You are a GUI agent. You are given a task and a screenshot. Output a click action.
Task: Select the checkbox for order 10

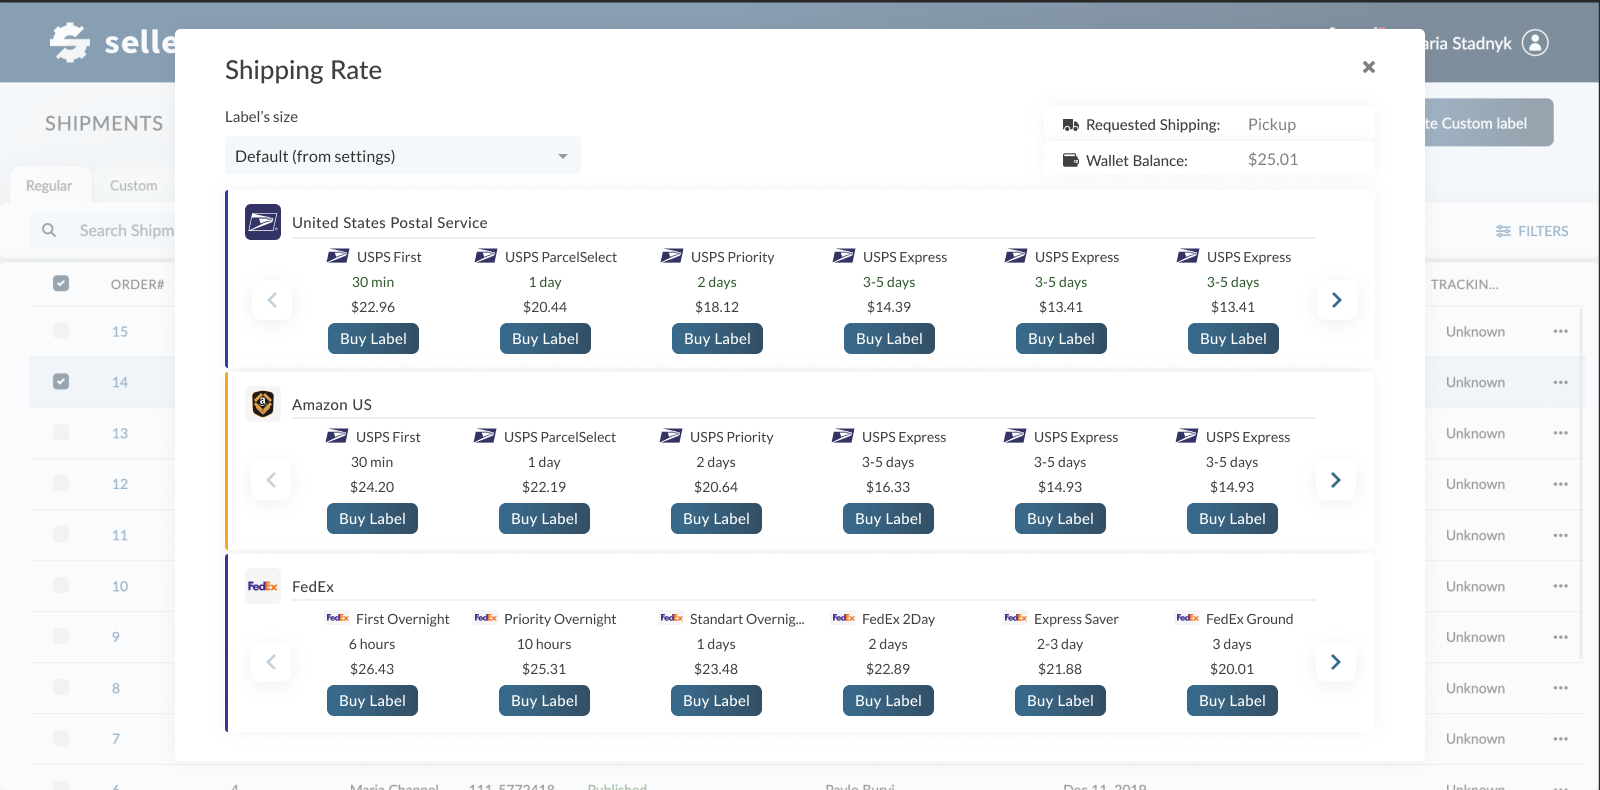[61, 585]
